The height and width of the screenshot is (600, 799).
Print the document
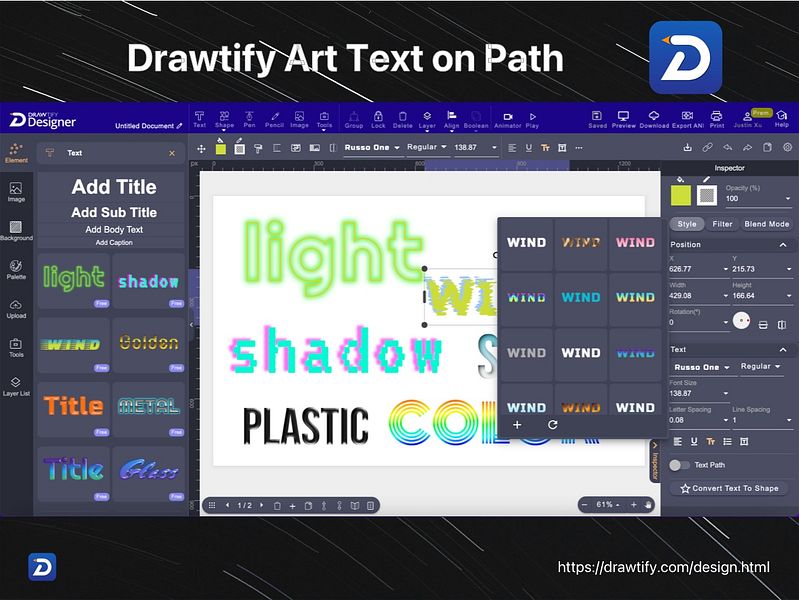click(x=716, y=120)
